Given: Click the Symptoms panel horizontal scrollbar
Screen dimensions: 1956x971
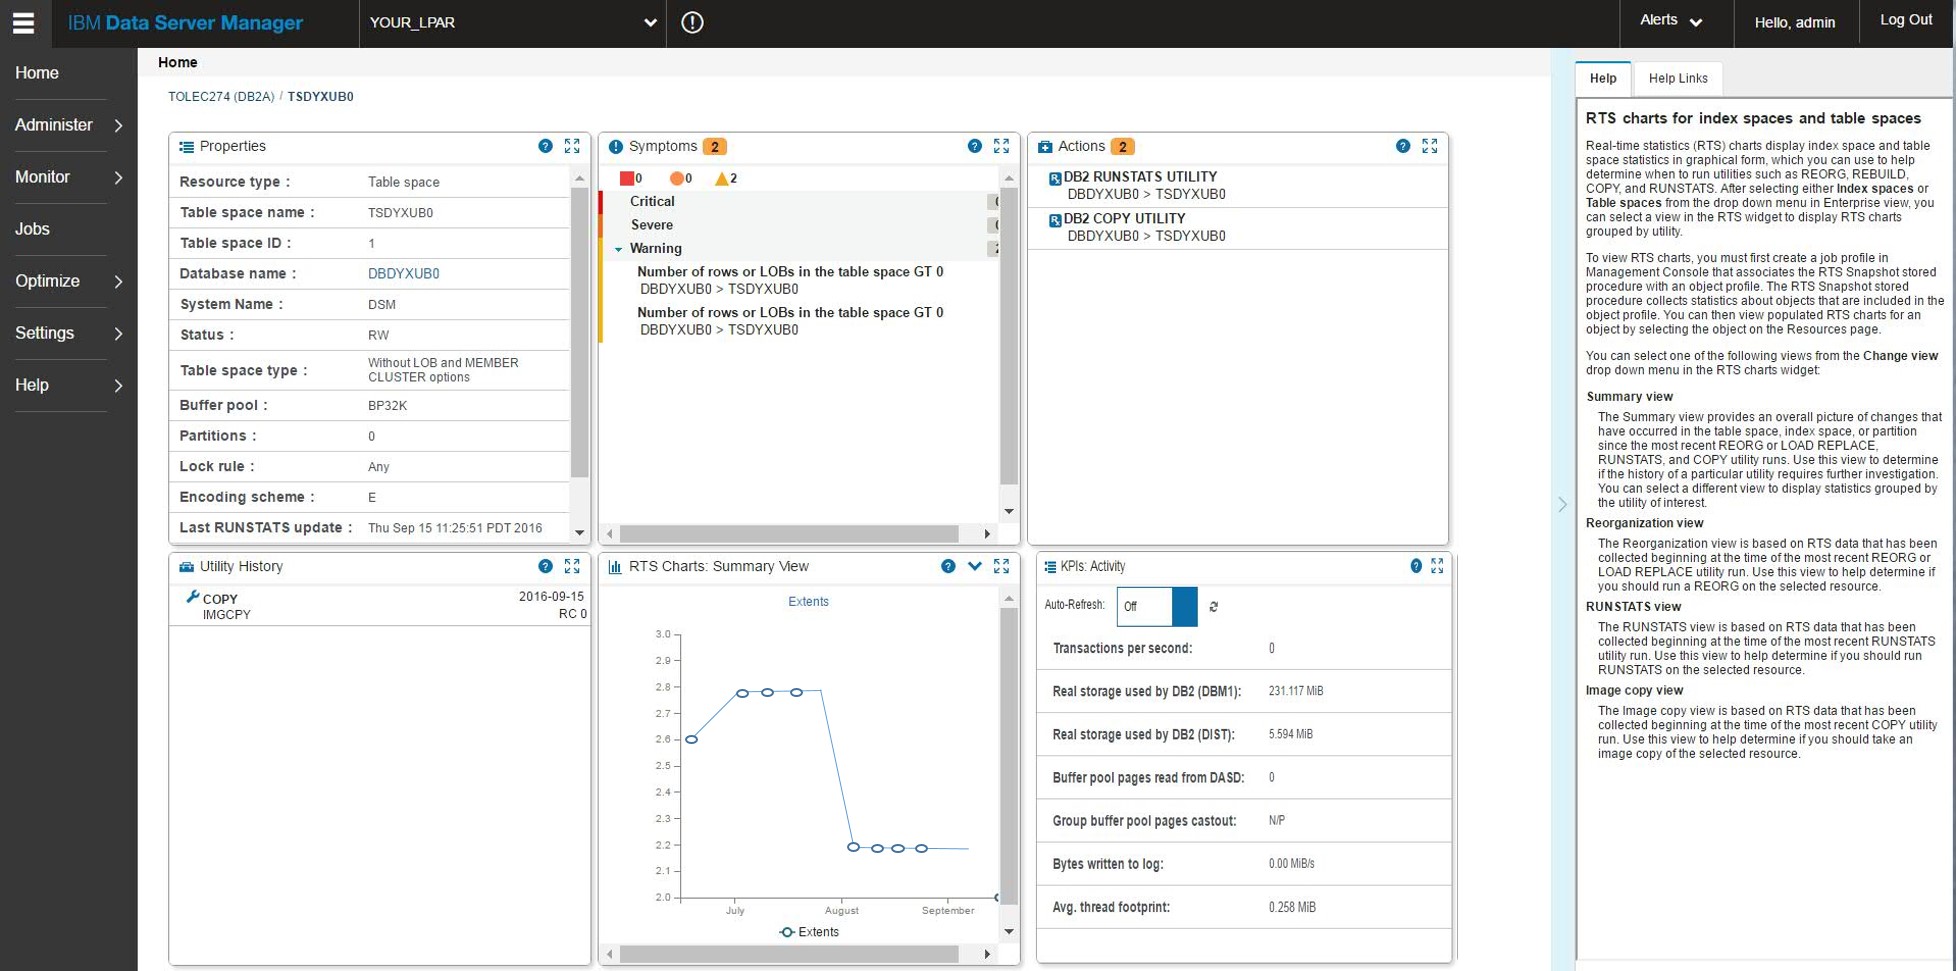Looking at the screenshot, I should click(x=789, y=534).
